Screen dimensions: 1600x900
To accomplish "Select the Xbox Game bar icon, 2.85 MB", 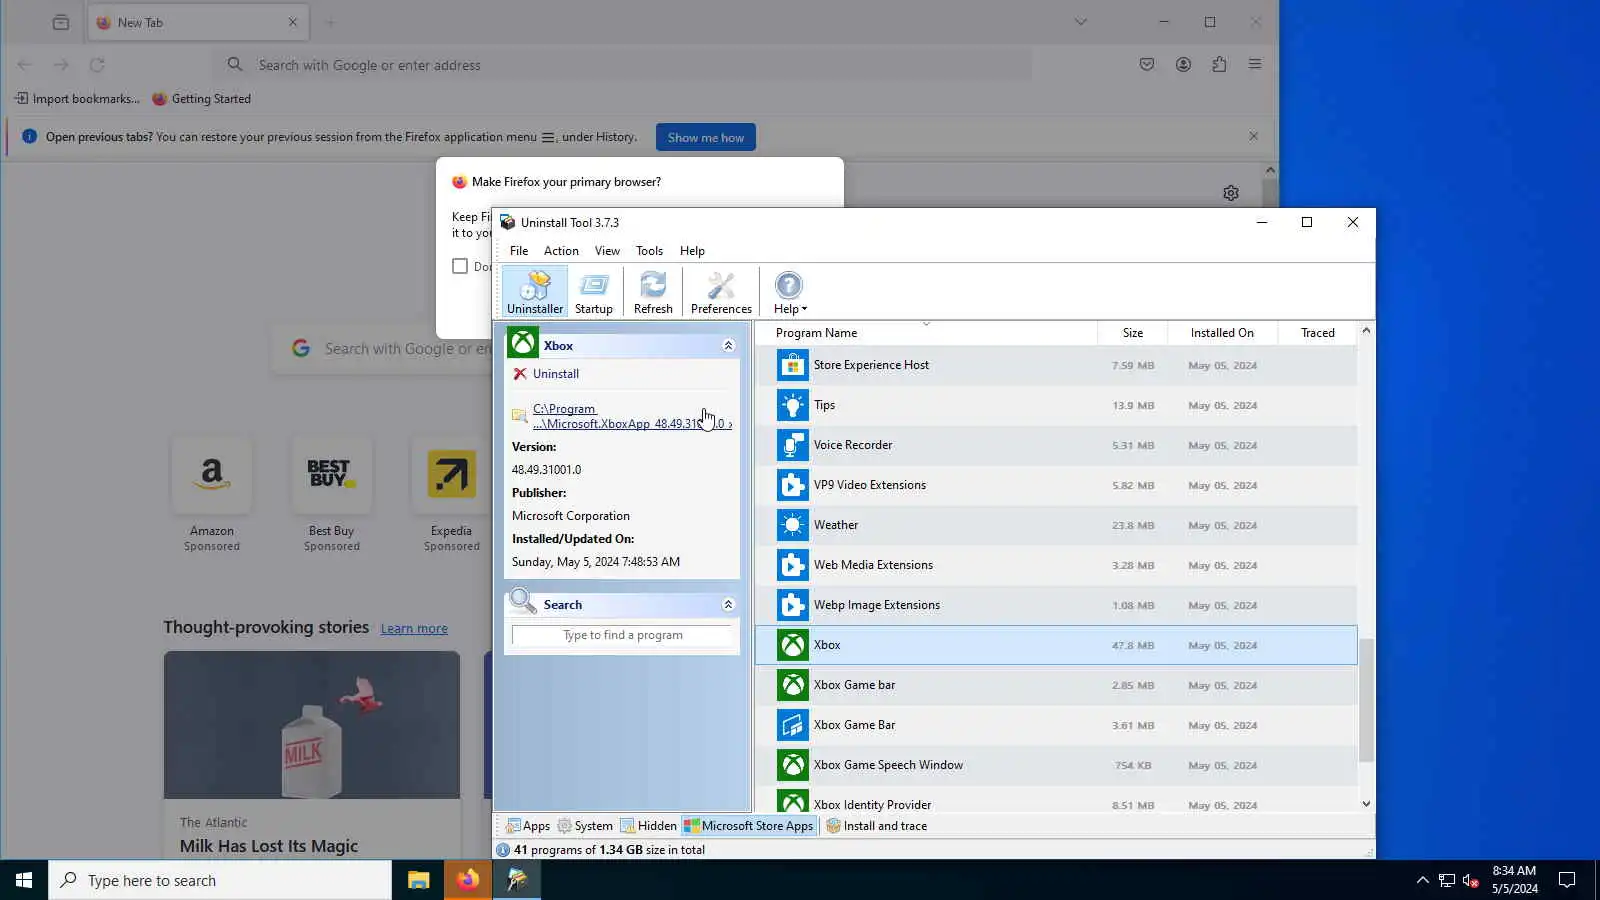I will click(x=793, y=685).
